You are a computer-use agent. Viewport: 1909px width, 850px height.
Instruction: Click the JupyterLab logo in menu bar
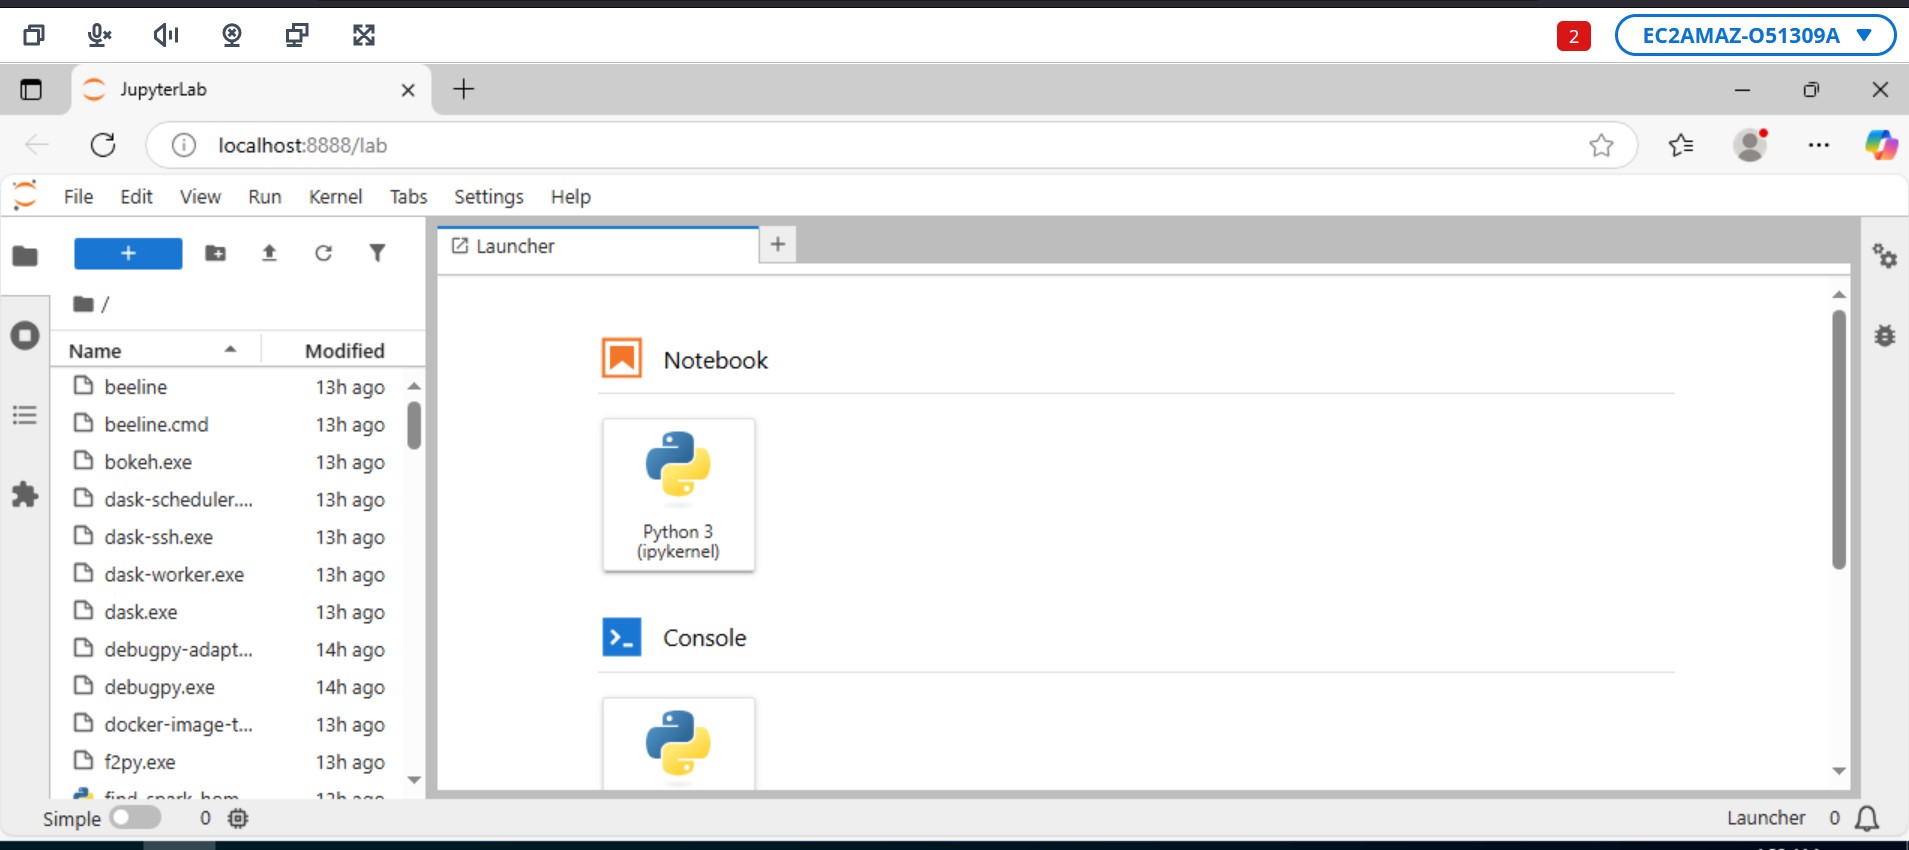coord(25,195)
